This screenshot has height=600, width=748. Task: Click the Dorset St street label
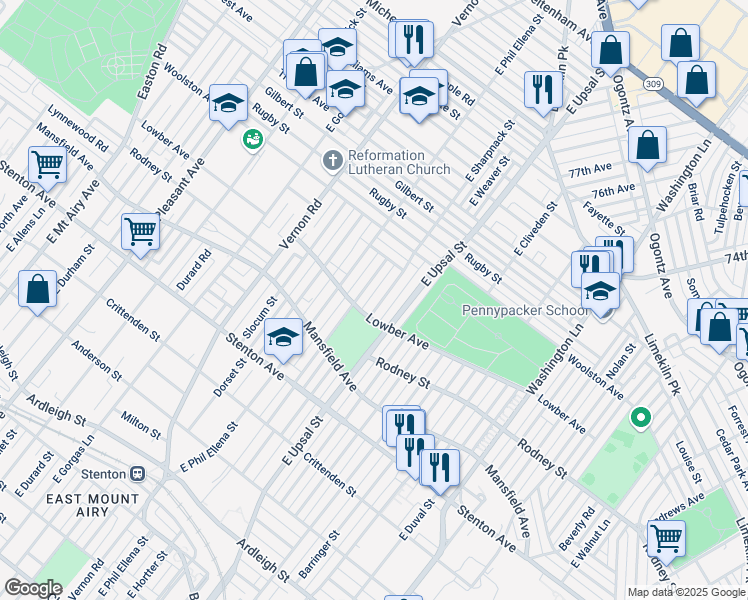tap(230, 378)
